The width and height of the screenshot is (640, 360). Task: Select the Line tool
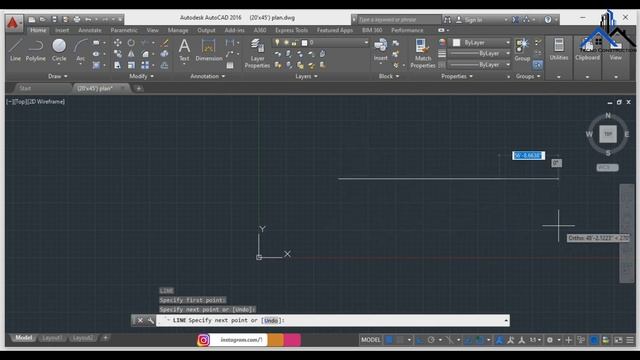pyautogui.click(x=15, y=50)
